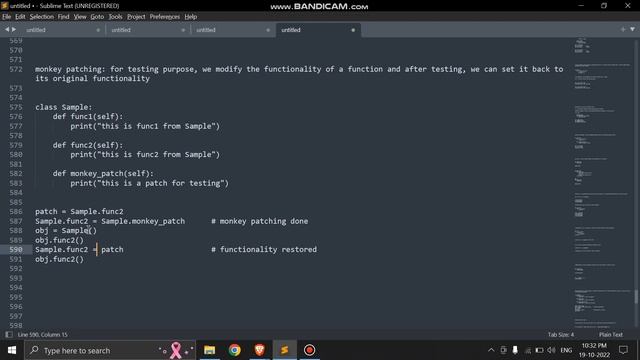
Task: Open File Explorer from taskbar
Action: tap(210, 350)
